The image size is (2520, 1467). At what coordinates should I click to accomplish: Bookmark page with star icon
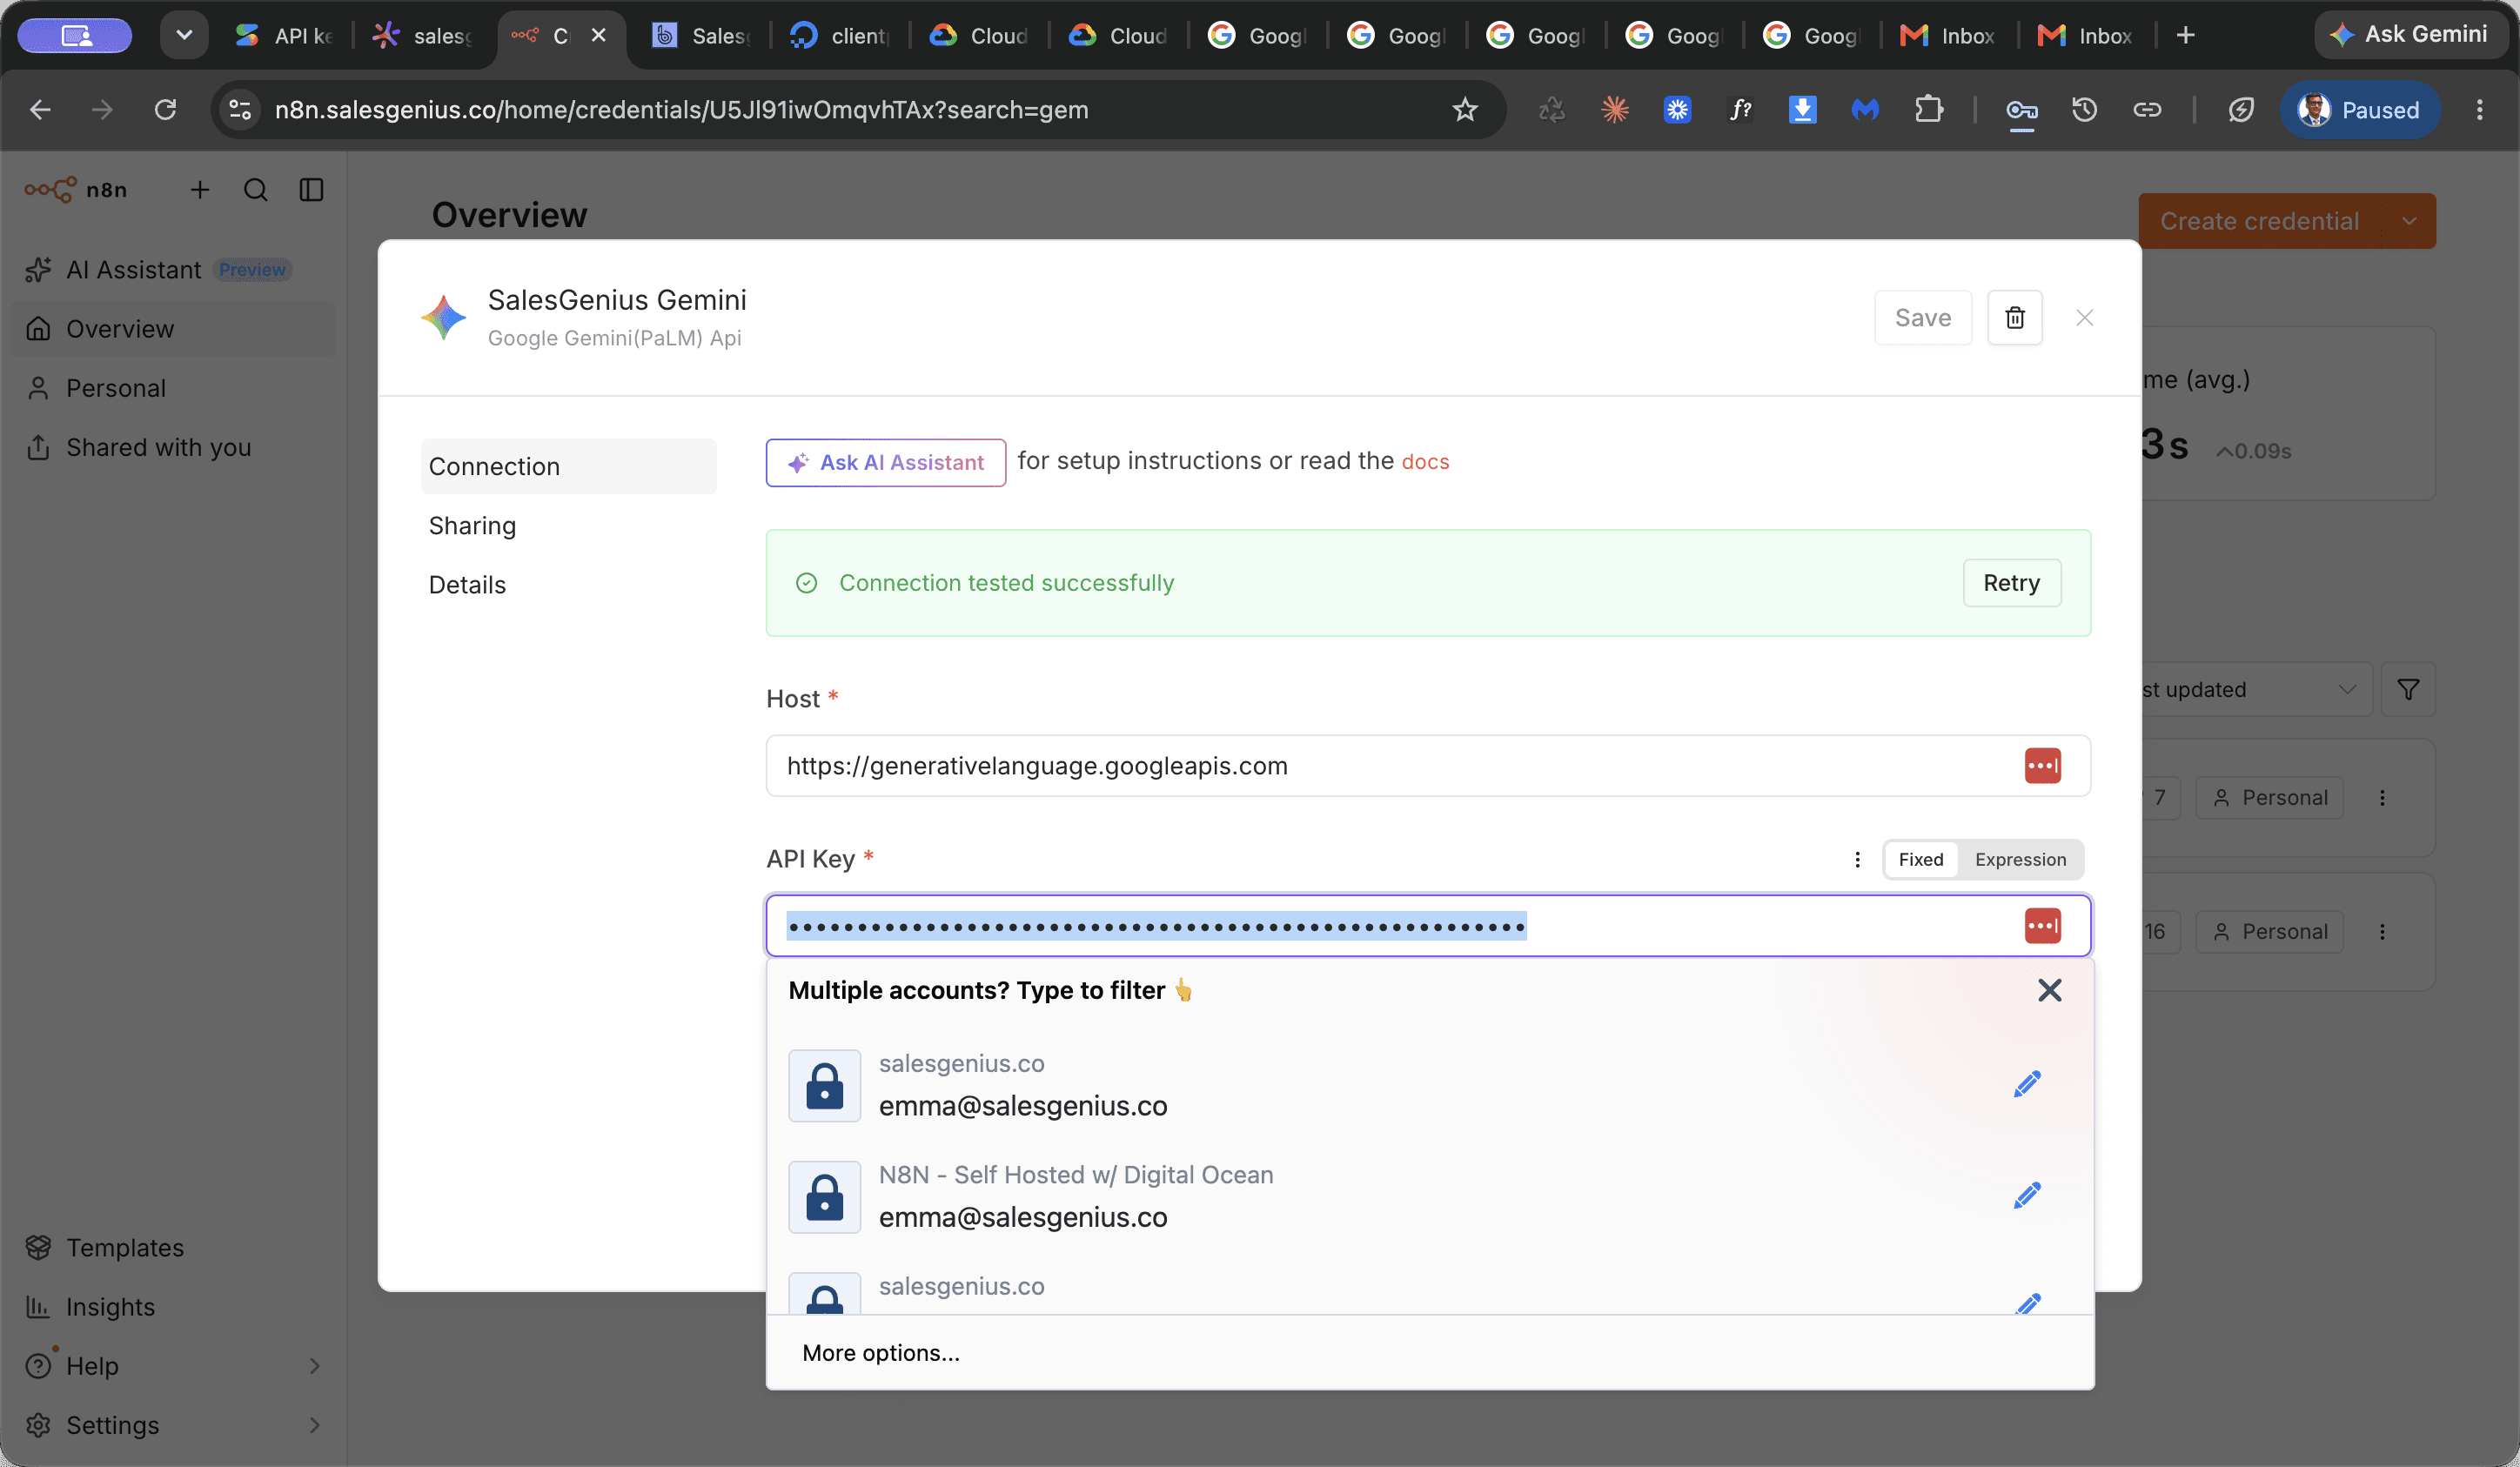[1465, 110]
